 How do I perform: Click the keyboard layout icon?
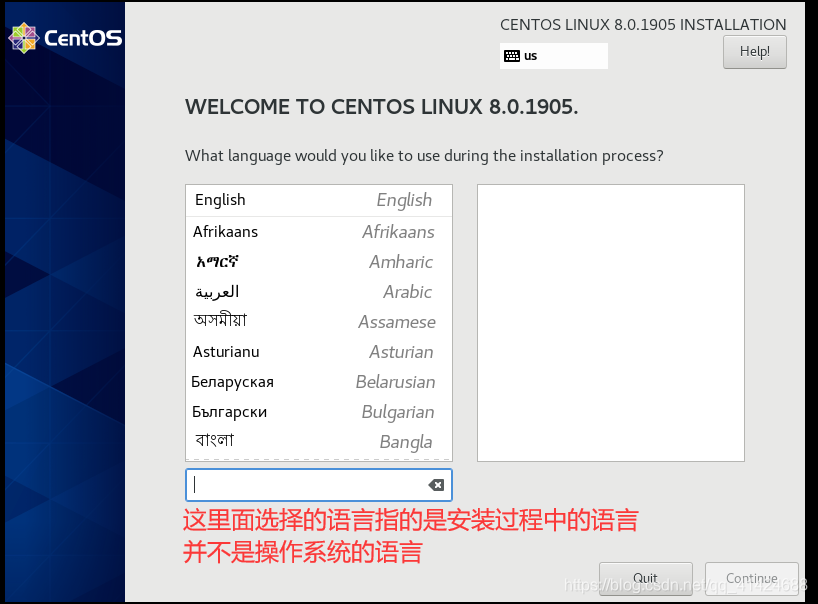pyautogui.click(x=512, y=56)
